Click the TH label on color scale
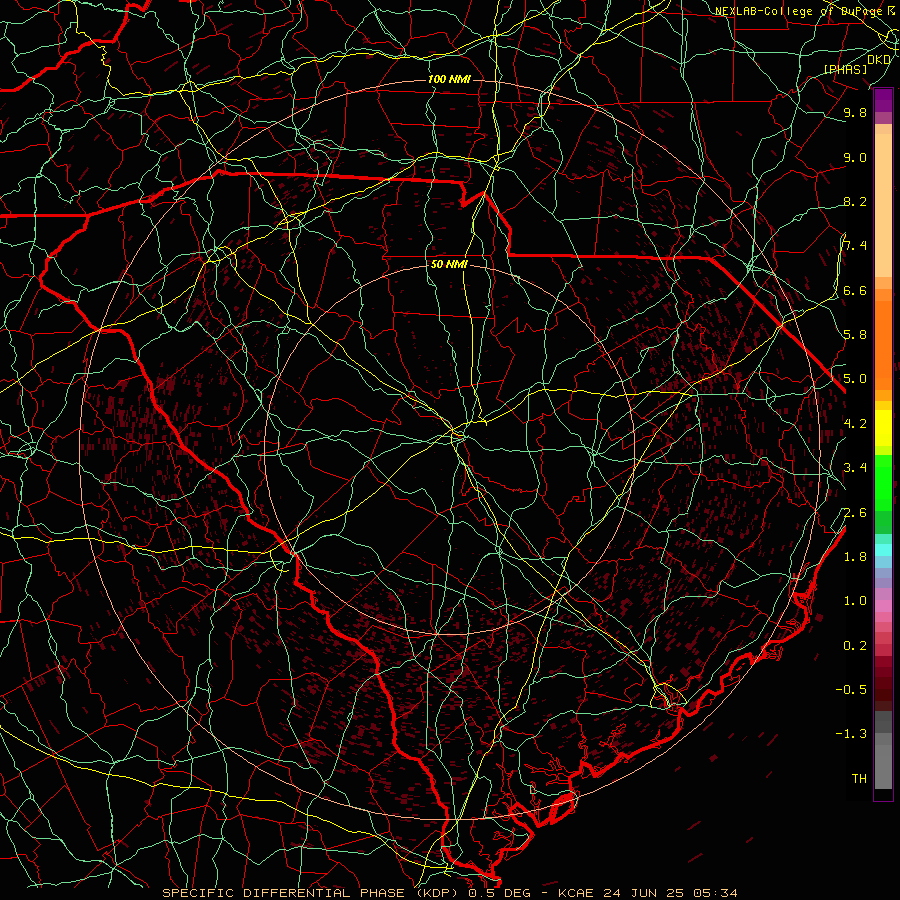The height and width of the screenshot is (900, 900). coord(859,779)
